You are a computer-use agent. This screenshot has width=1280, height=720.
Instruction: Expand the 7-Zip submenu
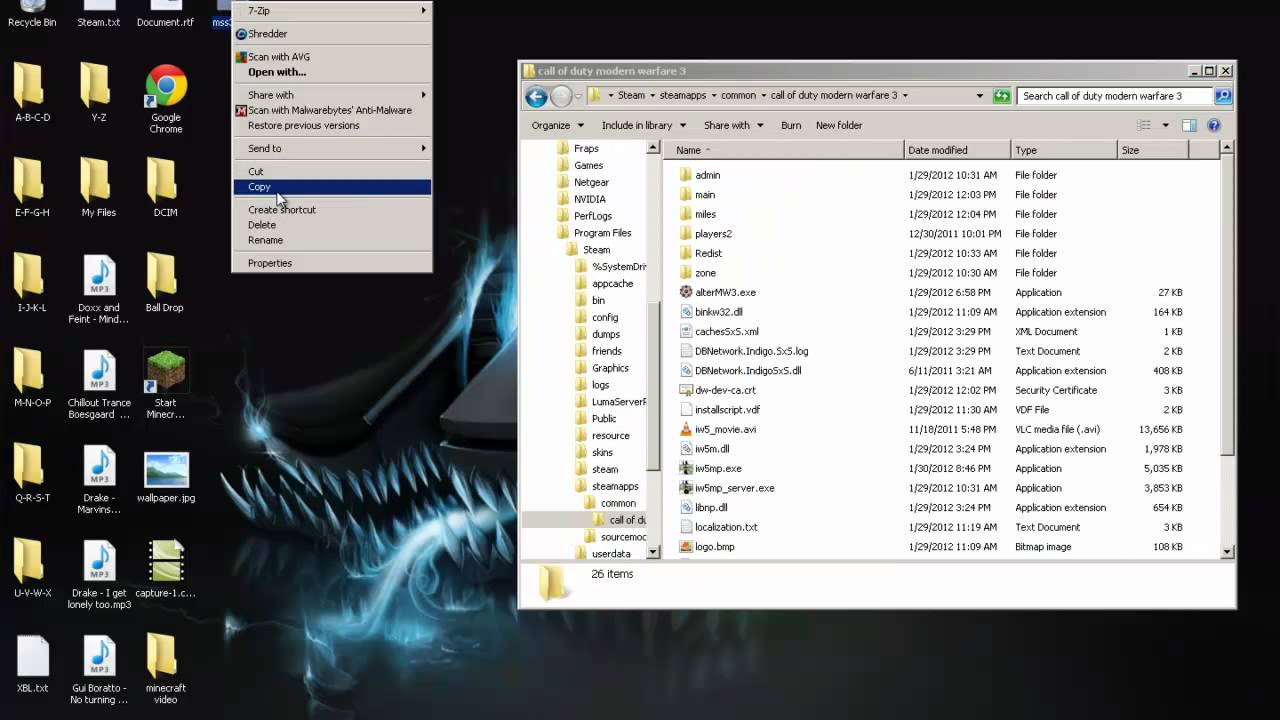pyautogui.click(x=332, y=11)
